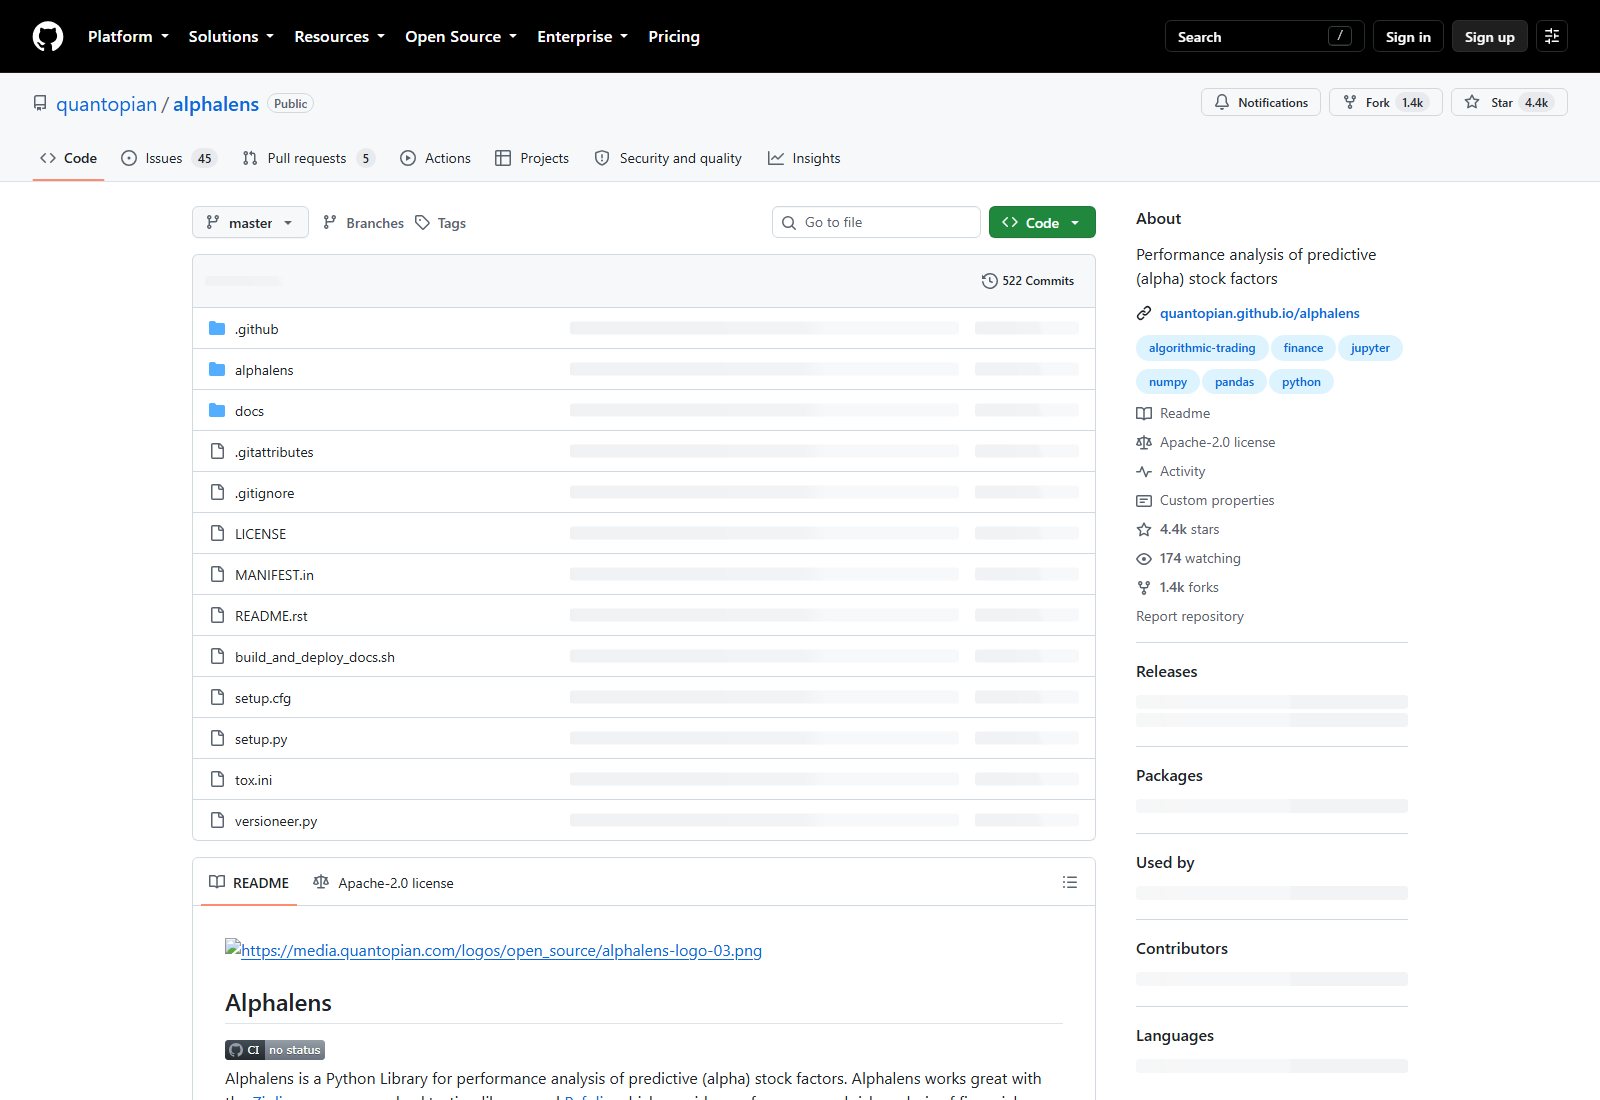Viewport: 1600px width, 1100px height.
Task: Expand the Solutions menu
Action: (231, 37)
